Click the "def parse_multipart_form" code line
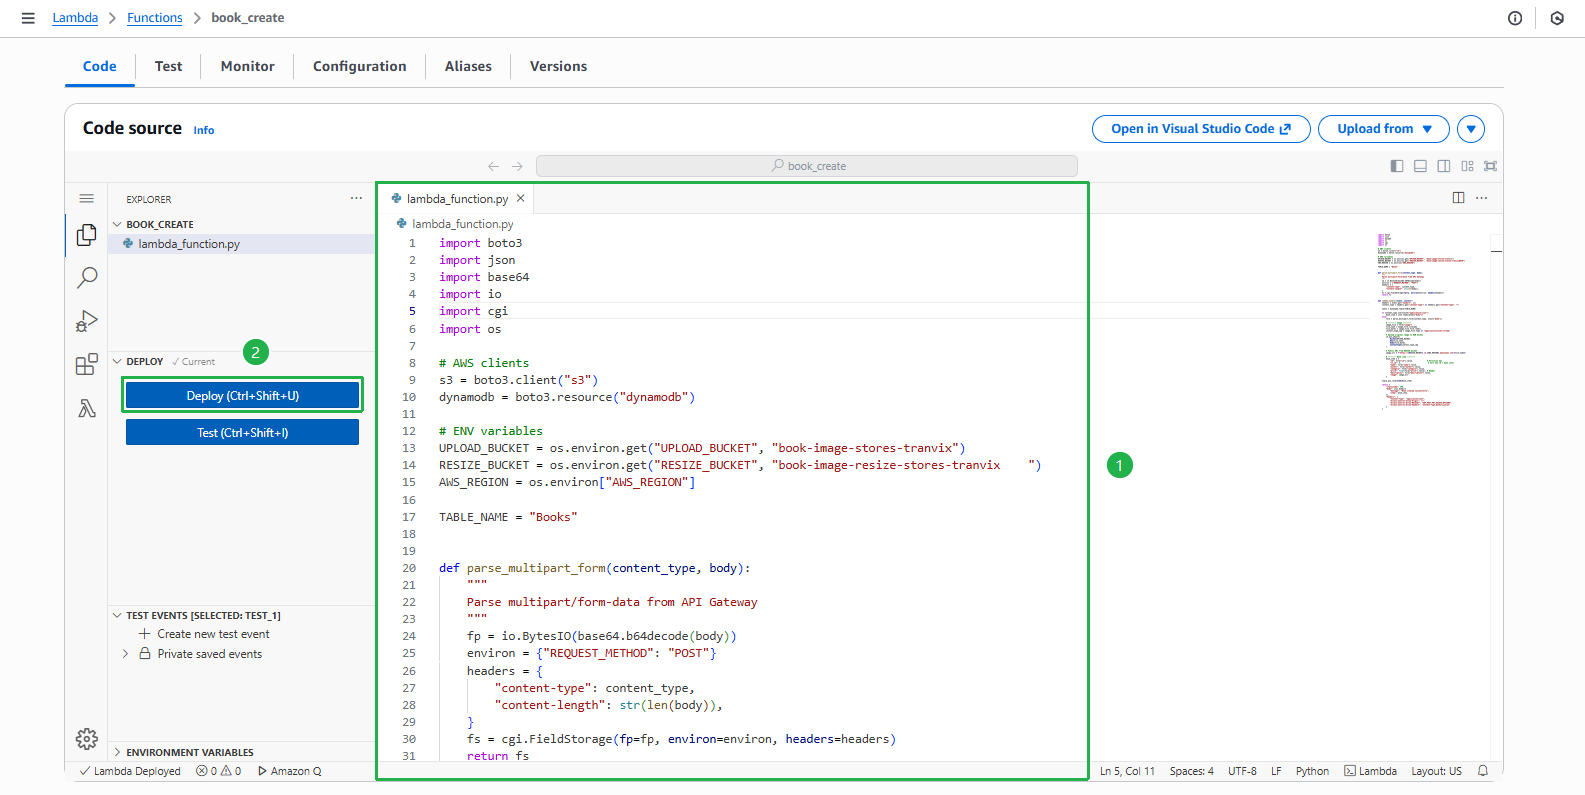Screen dimensions: 1585x795 click(595, 568)
